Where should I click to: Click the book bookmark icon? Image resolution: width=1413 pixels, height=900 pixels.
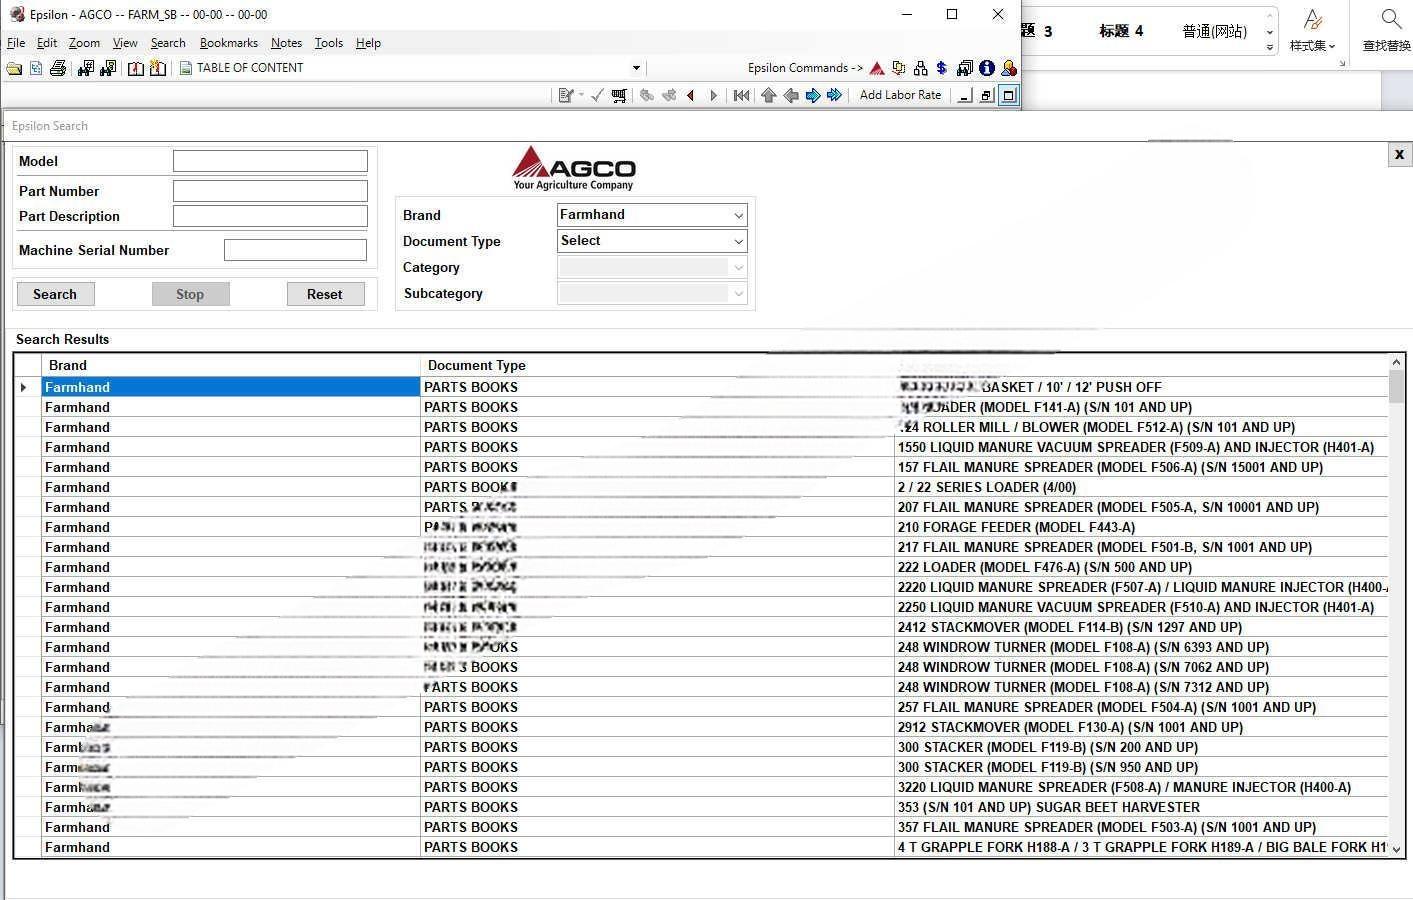[135, 68]
